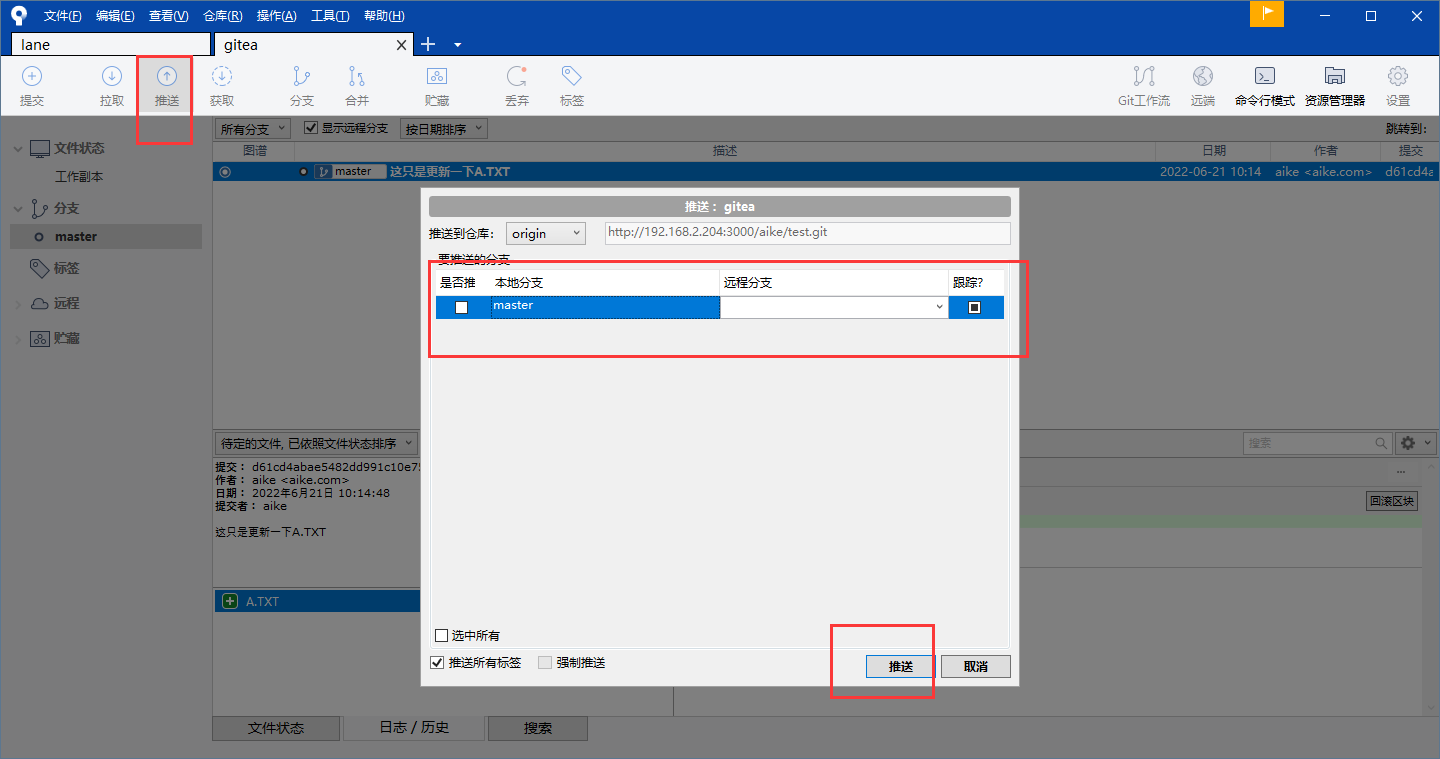The width and height of the screenshot is (1440, 759).
Task: Select the 这只是更新一下A.TXT commit row
Action: tap(825, 172)
